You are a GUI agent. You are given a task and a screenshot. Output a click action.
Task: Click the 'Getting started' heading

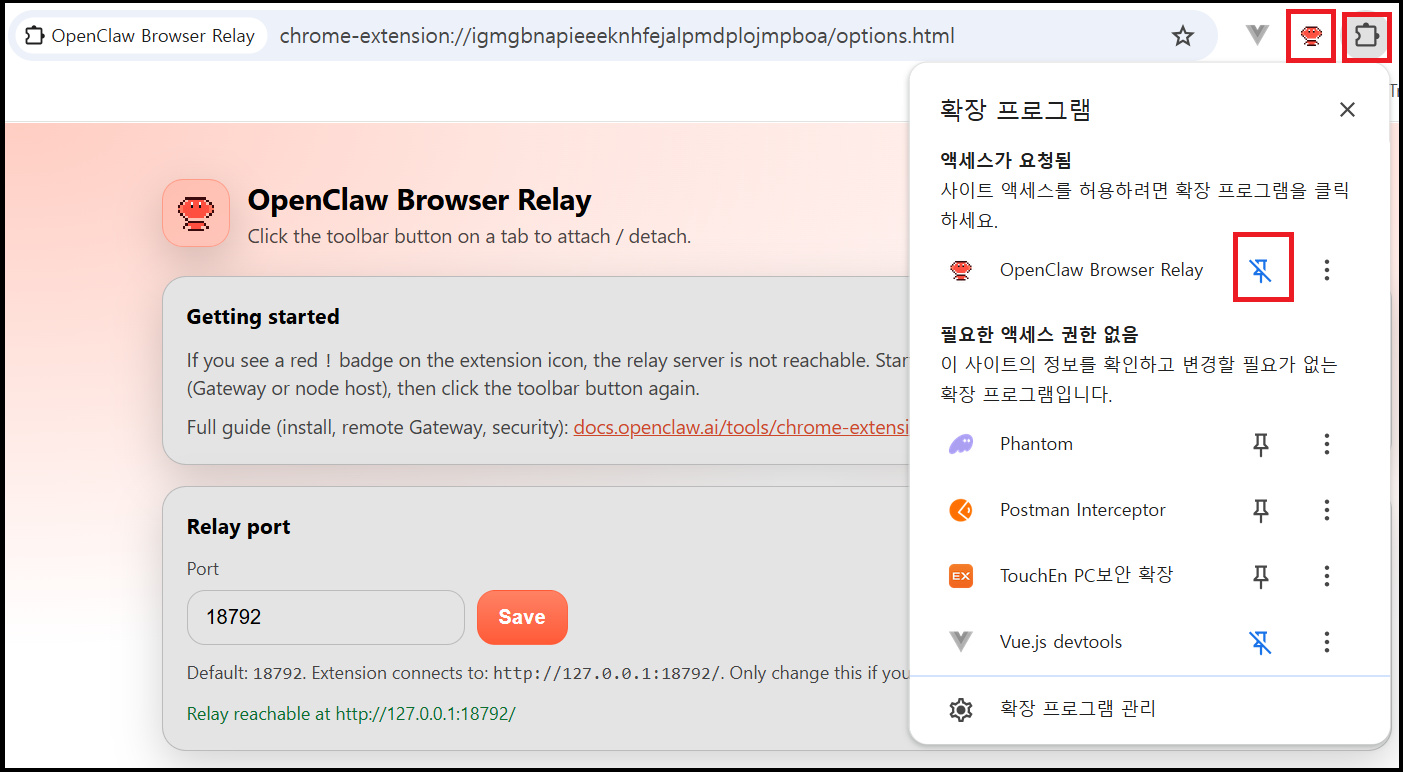tap(263, 317)
